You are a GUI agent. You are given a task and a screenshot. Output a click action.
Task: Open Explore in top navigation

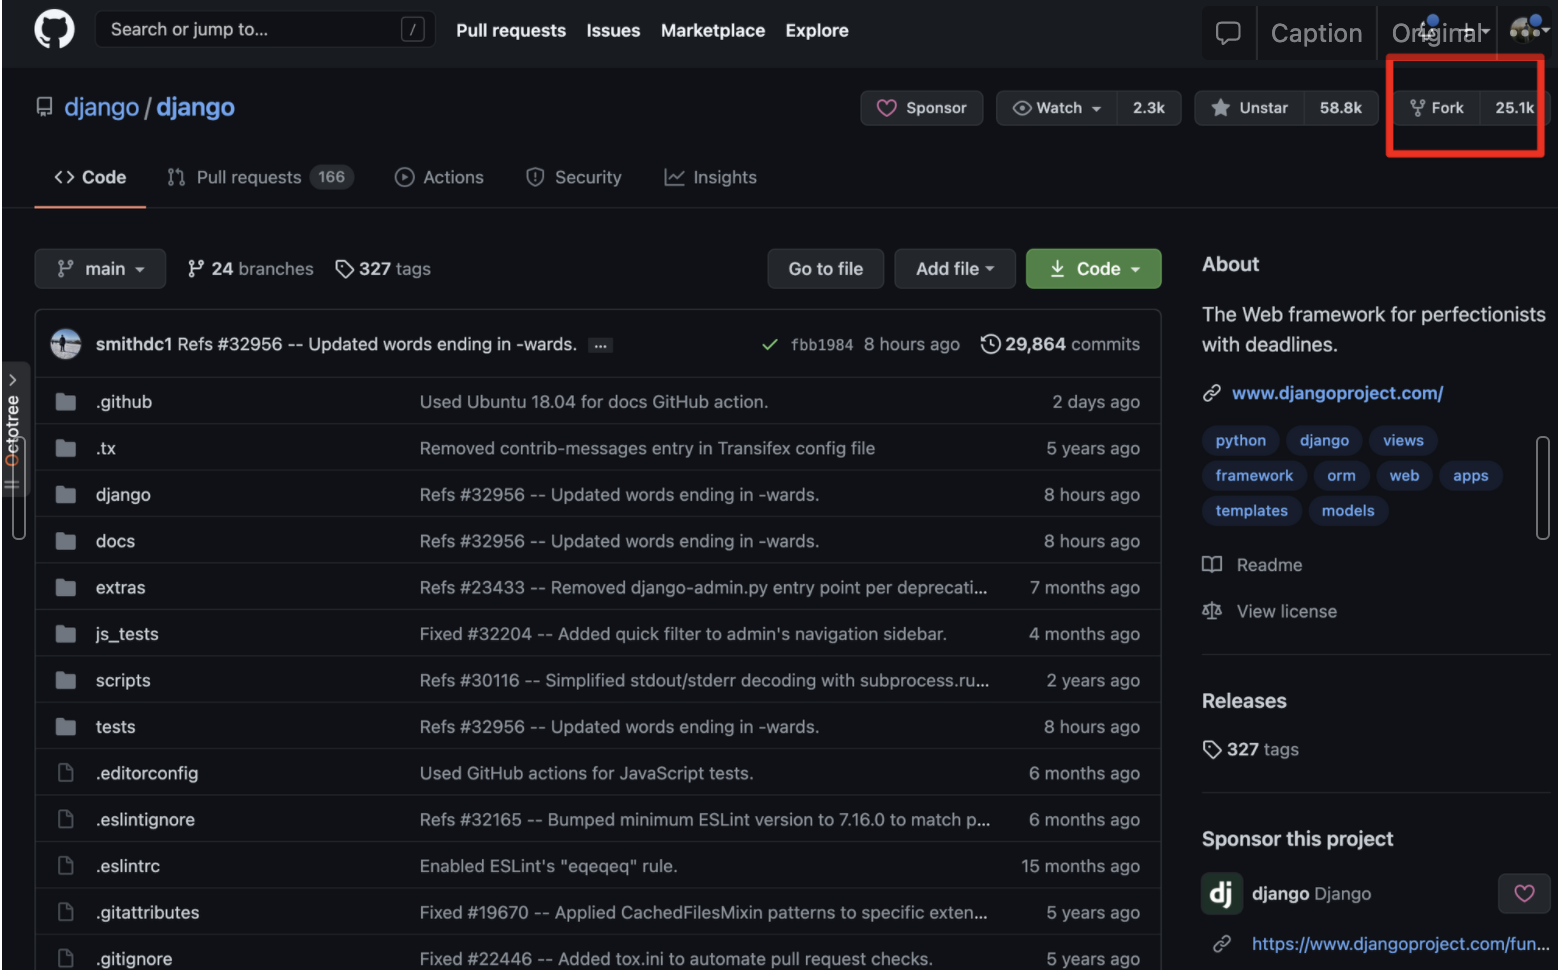tap(817, 30)
